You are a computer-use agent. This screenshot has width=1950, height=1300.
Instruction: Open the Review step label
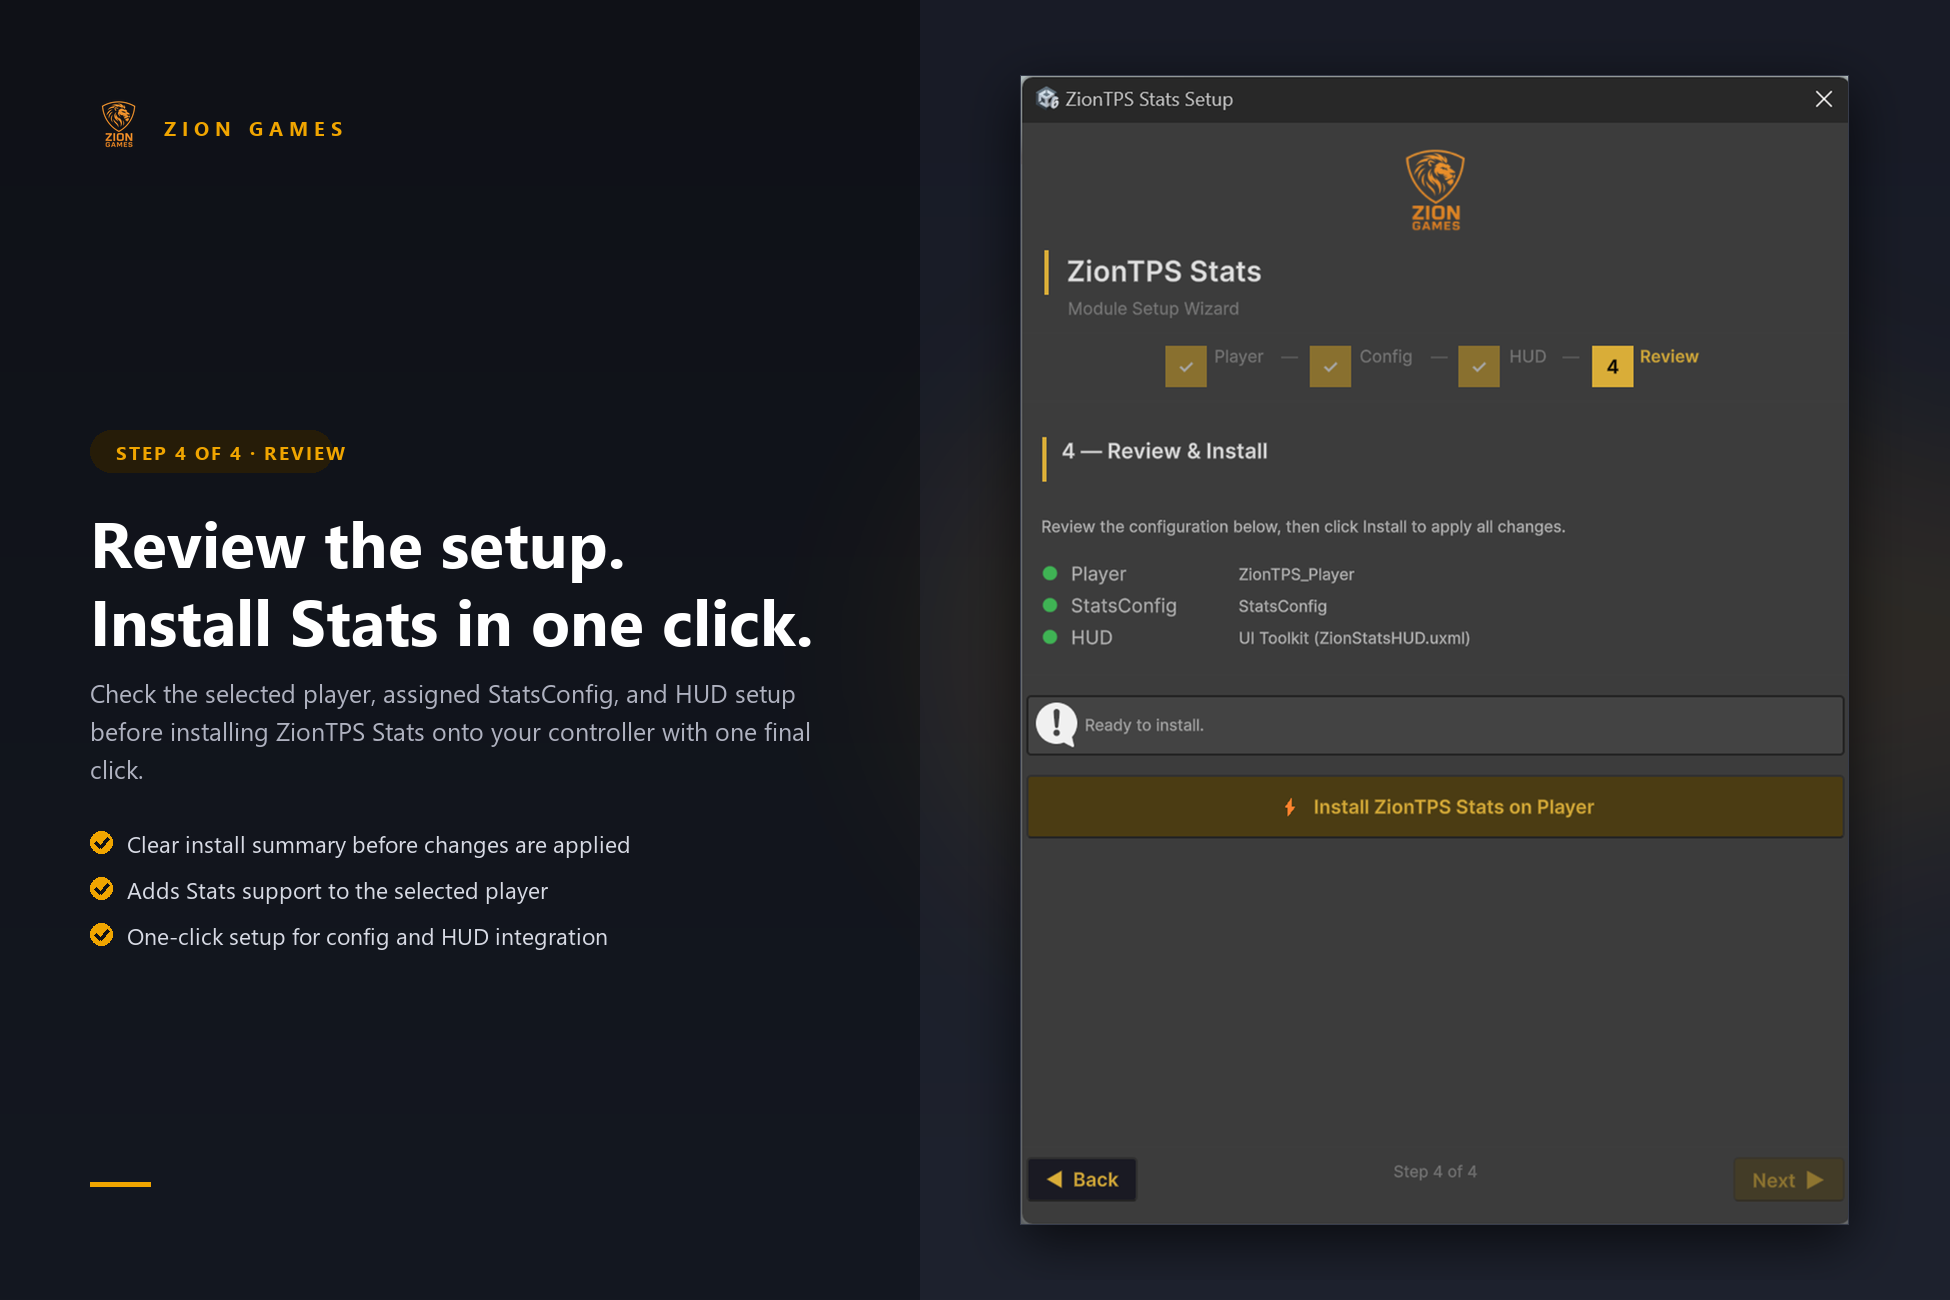tap(1669, 356)
